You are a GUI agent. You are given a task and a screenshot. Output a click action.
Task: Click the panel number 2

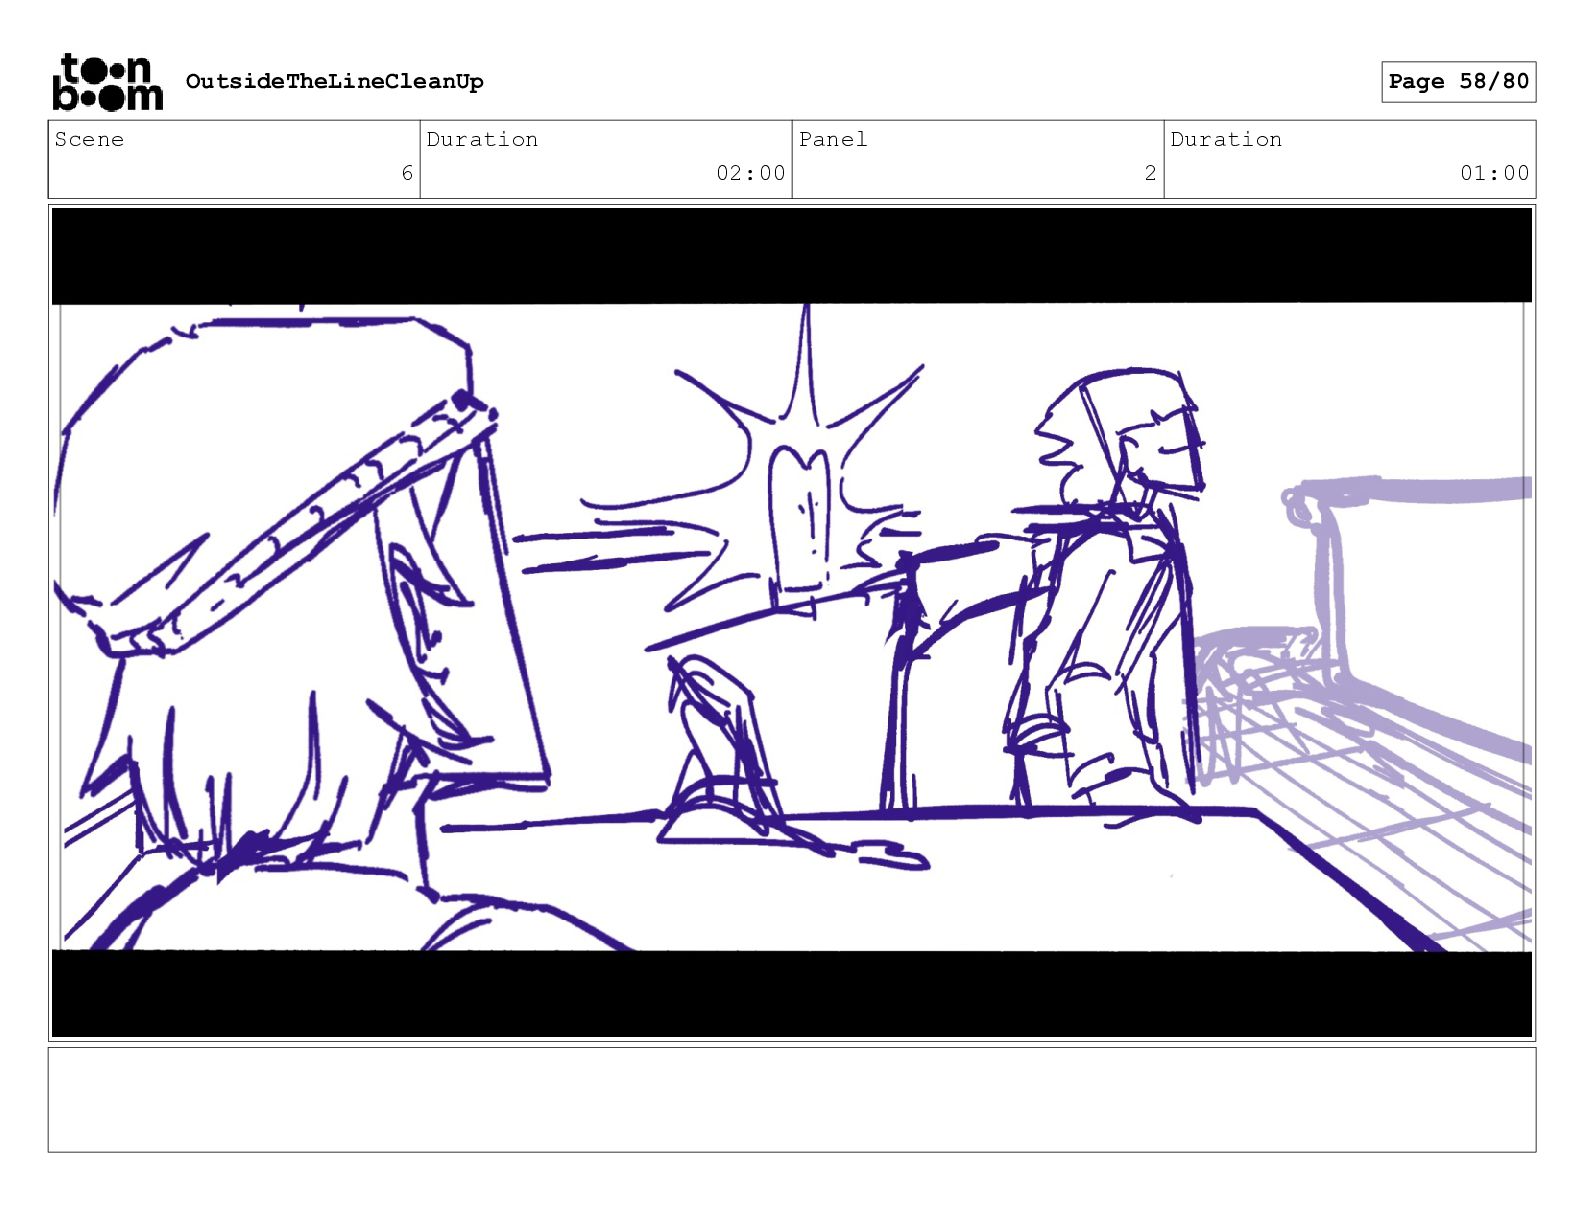(1150, 173)
